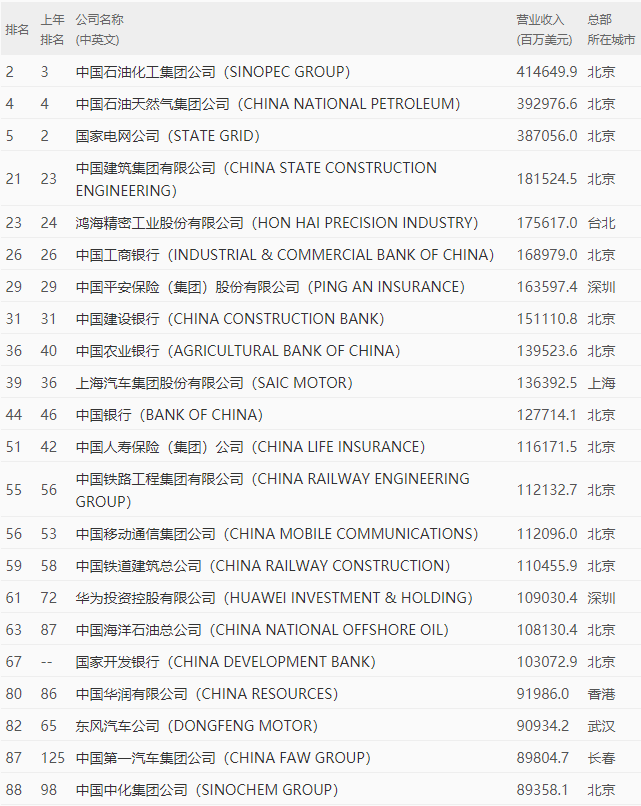Click city 北京 in Sinochem Group row
Viewport: 641px width, 806px height.
(x=601, y=790)
